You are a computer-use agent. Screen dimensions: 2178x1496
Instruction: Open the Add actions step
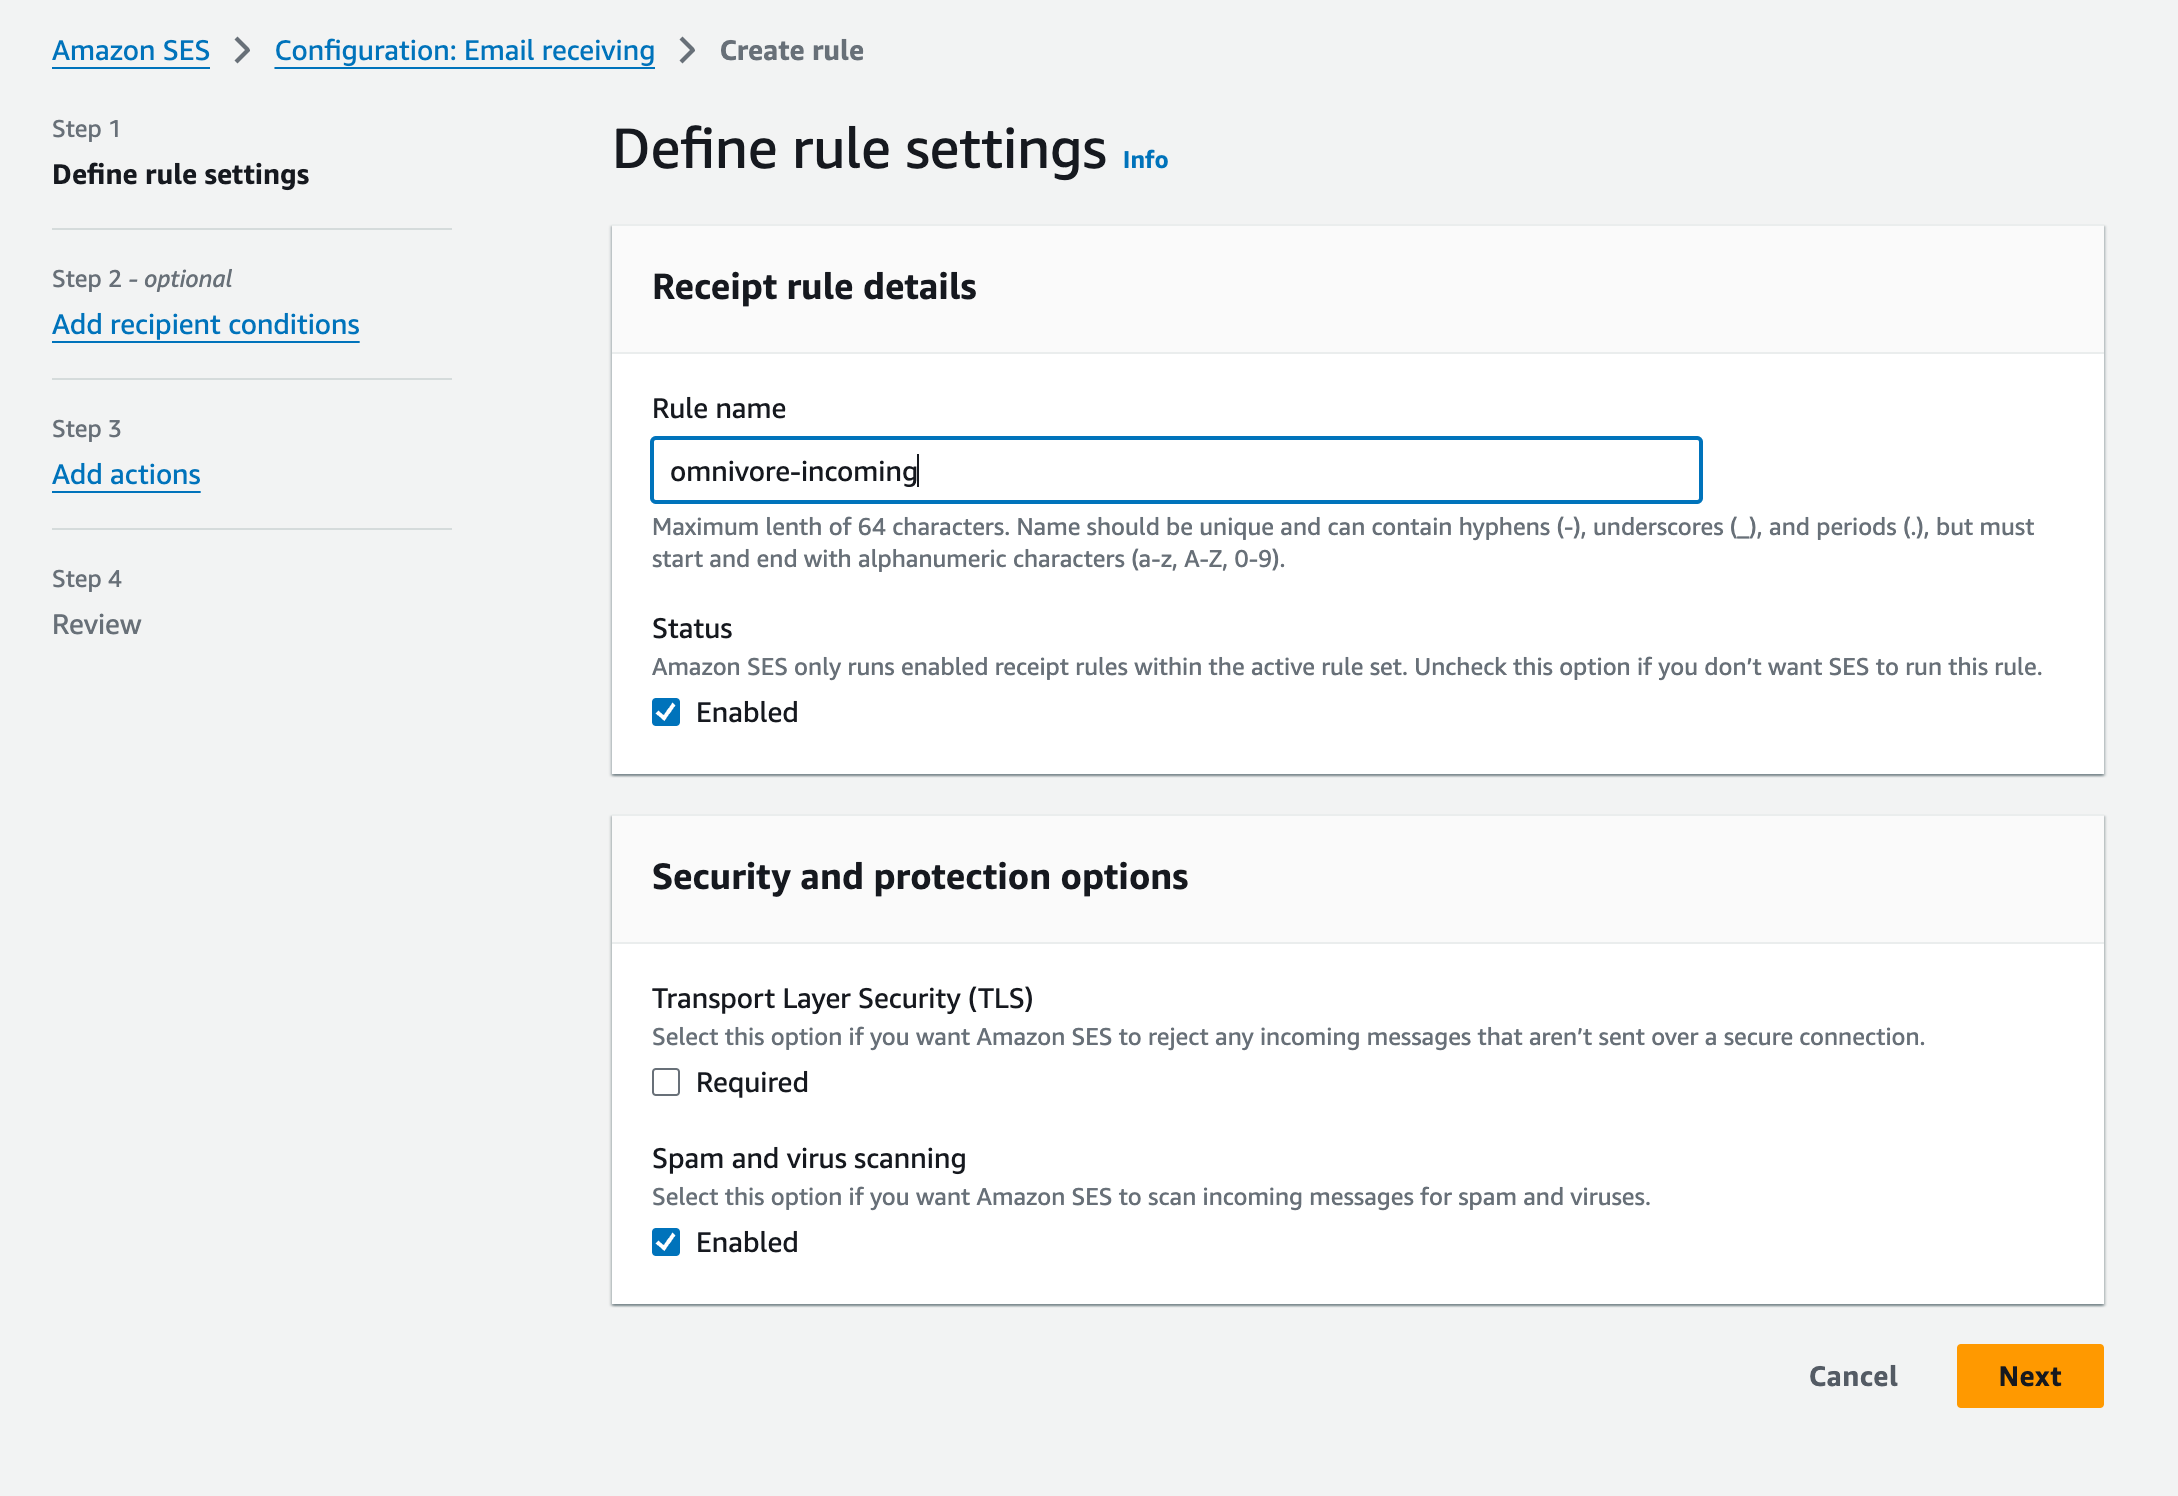pos(126,474)
